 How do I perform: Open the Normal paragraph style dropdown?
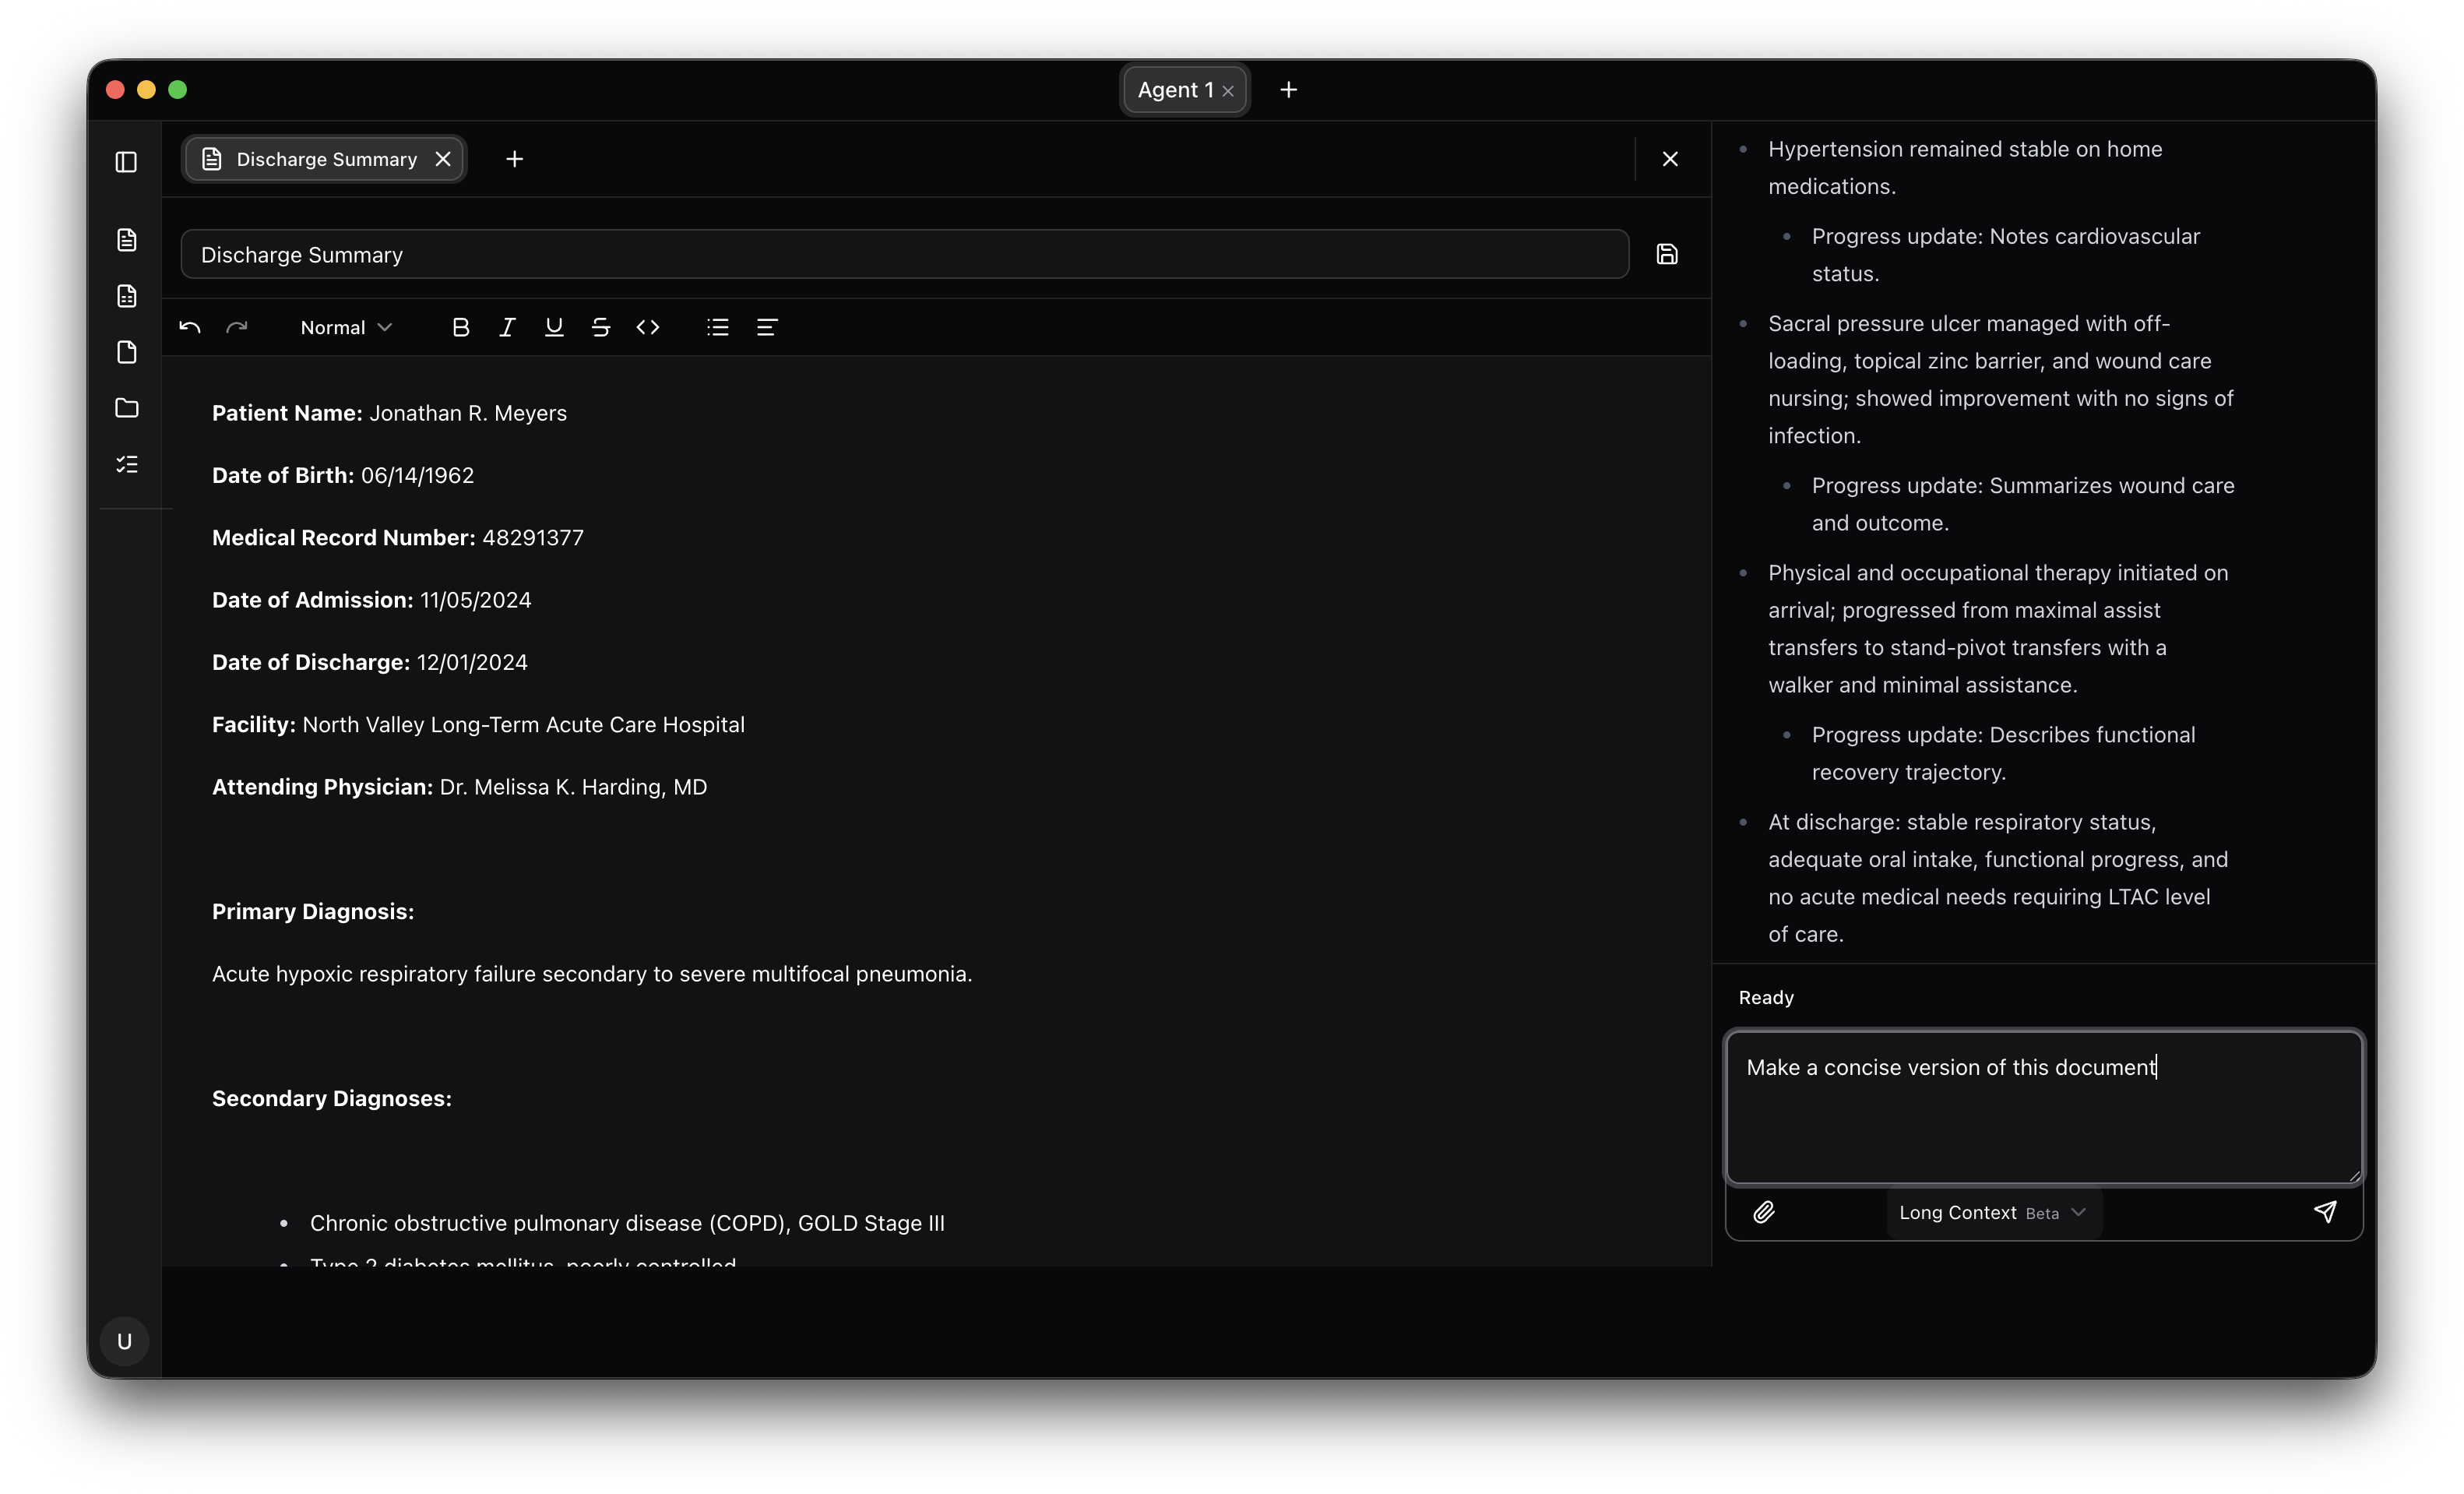pyautogui.click(x=344, y=327)
